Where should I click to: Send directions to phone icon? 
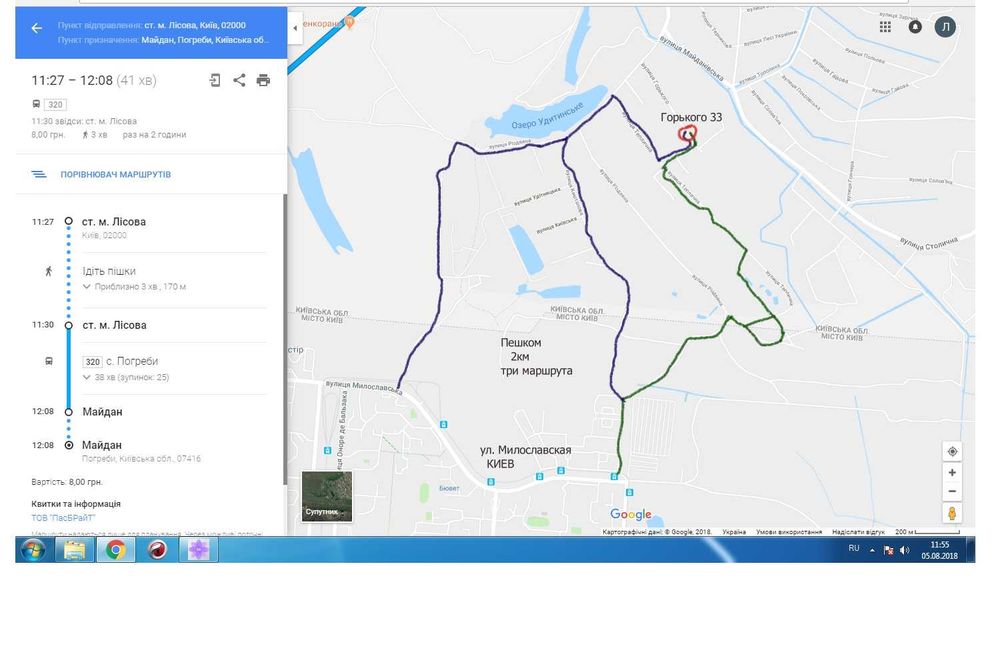point(215,80)
